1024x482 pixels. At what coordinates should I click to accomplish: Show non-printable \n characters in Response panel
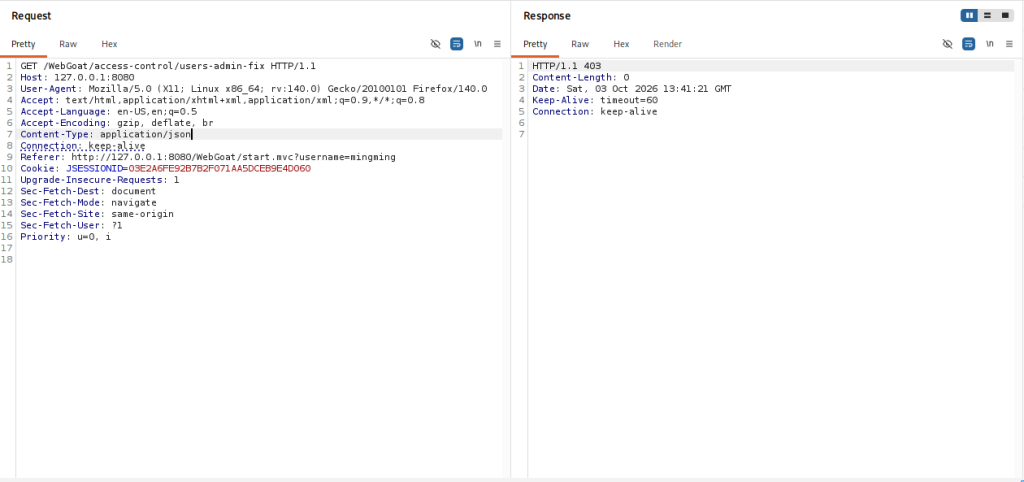(990, 44)
